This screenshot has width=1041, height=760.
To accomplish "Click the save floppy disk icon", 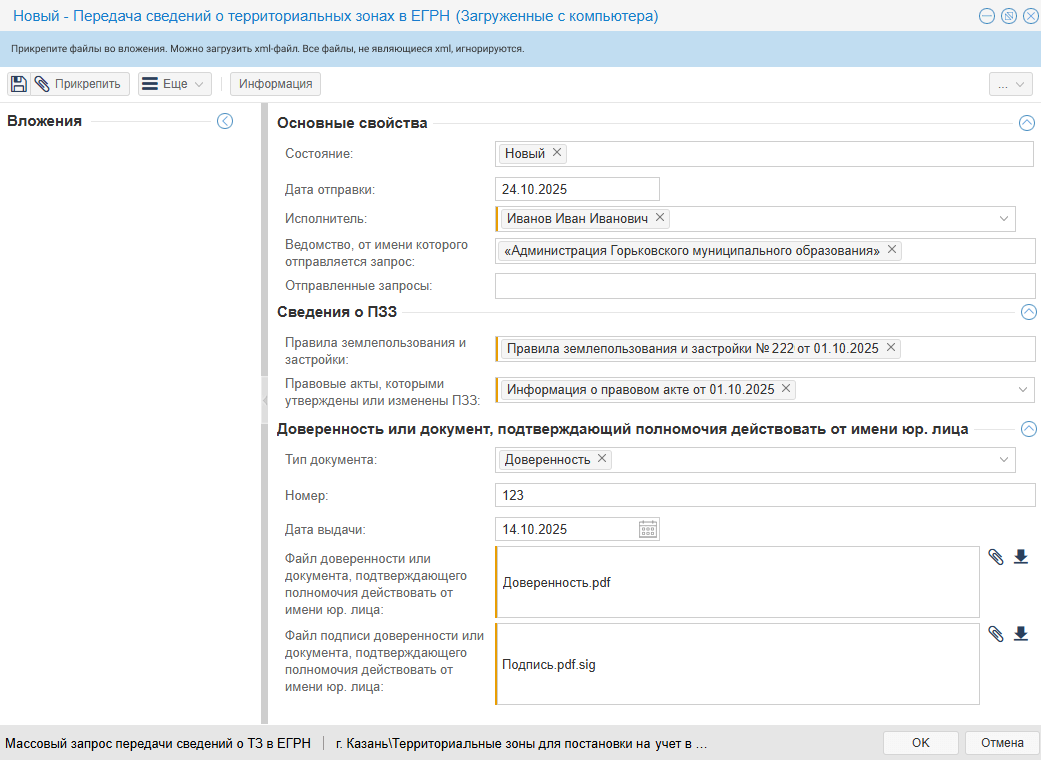I will [19, 84].
